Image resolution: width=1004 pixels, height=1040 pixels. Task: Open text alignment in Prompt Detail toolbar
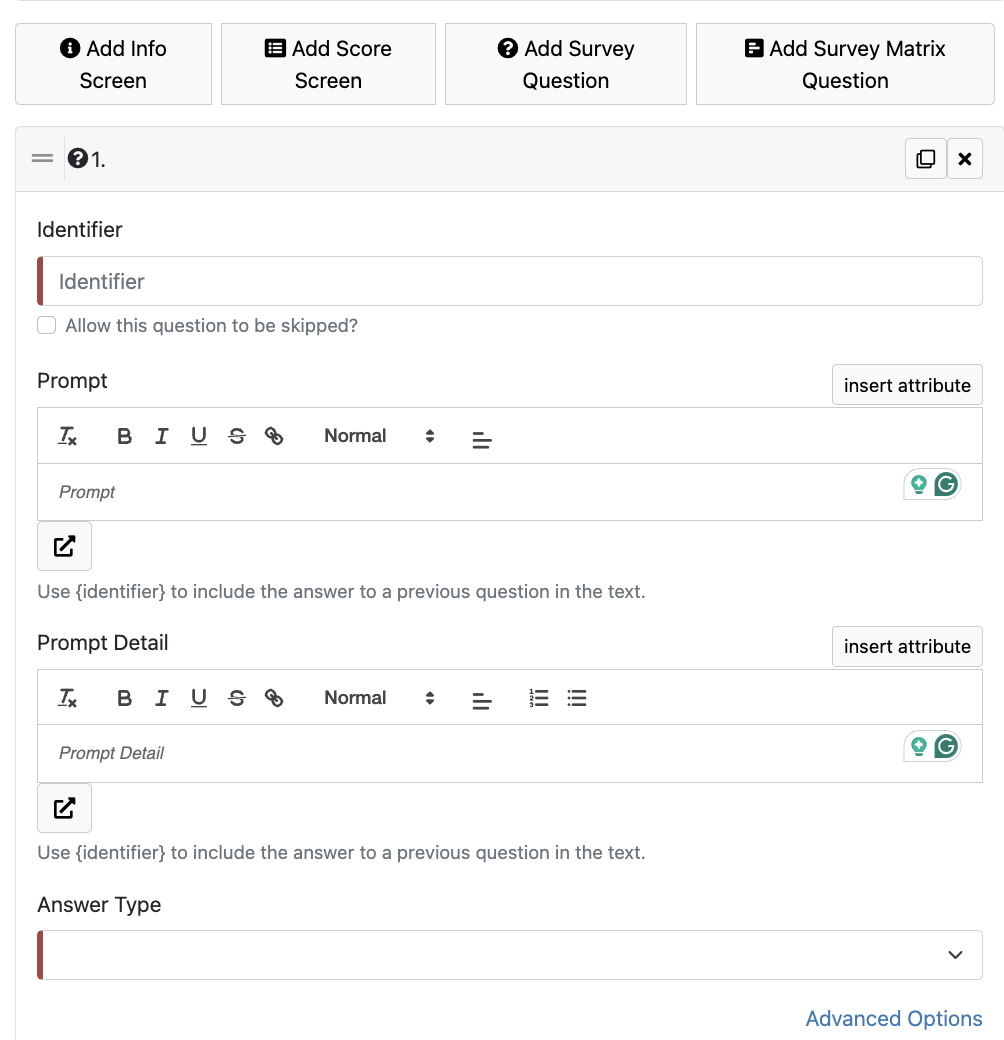click(x=482, y=700)
